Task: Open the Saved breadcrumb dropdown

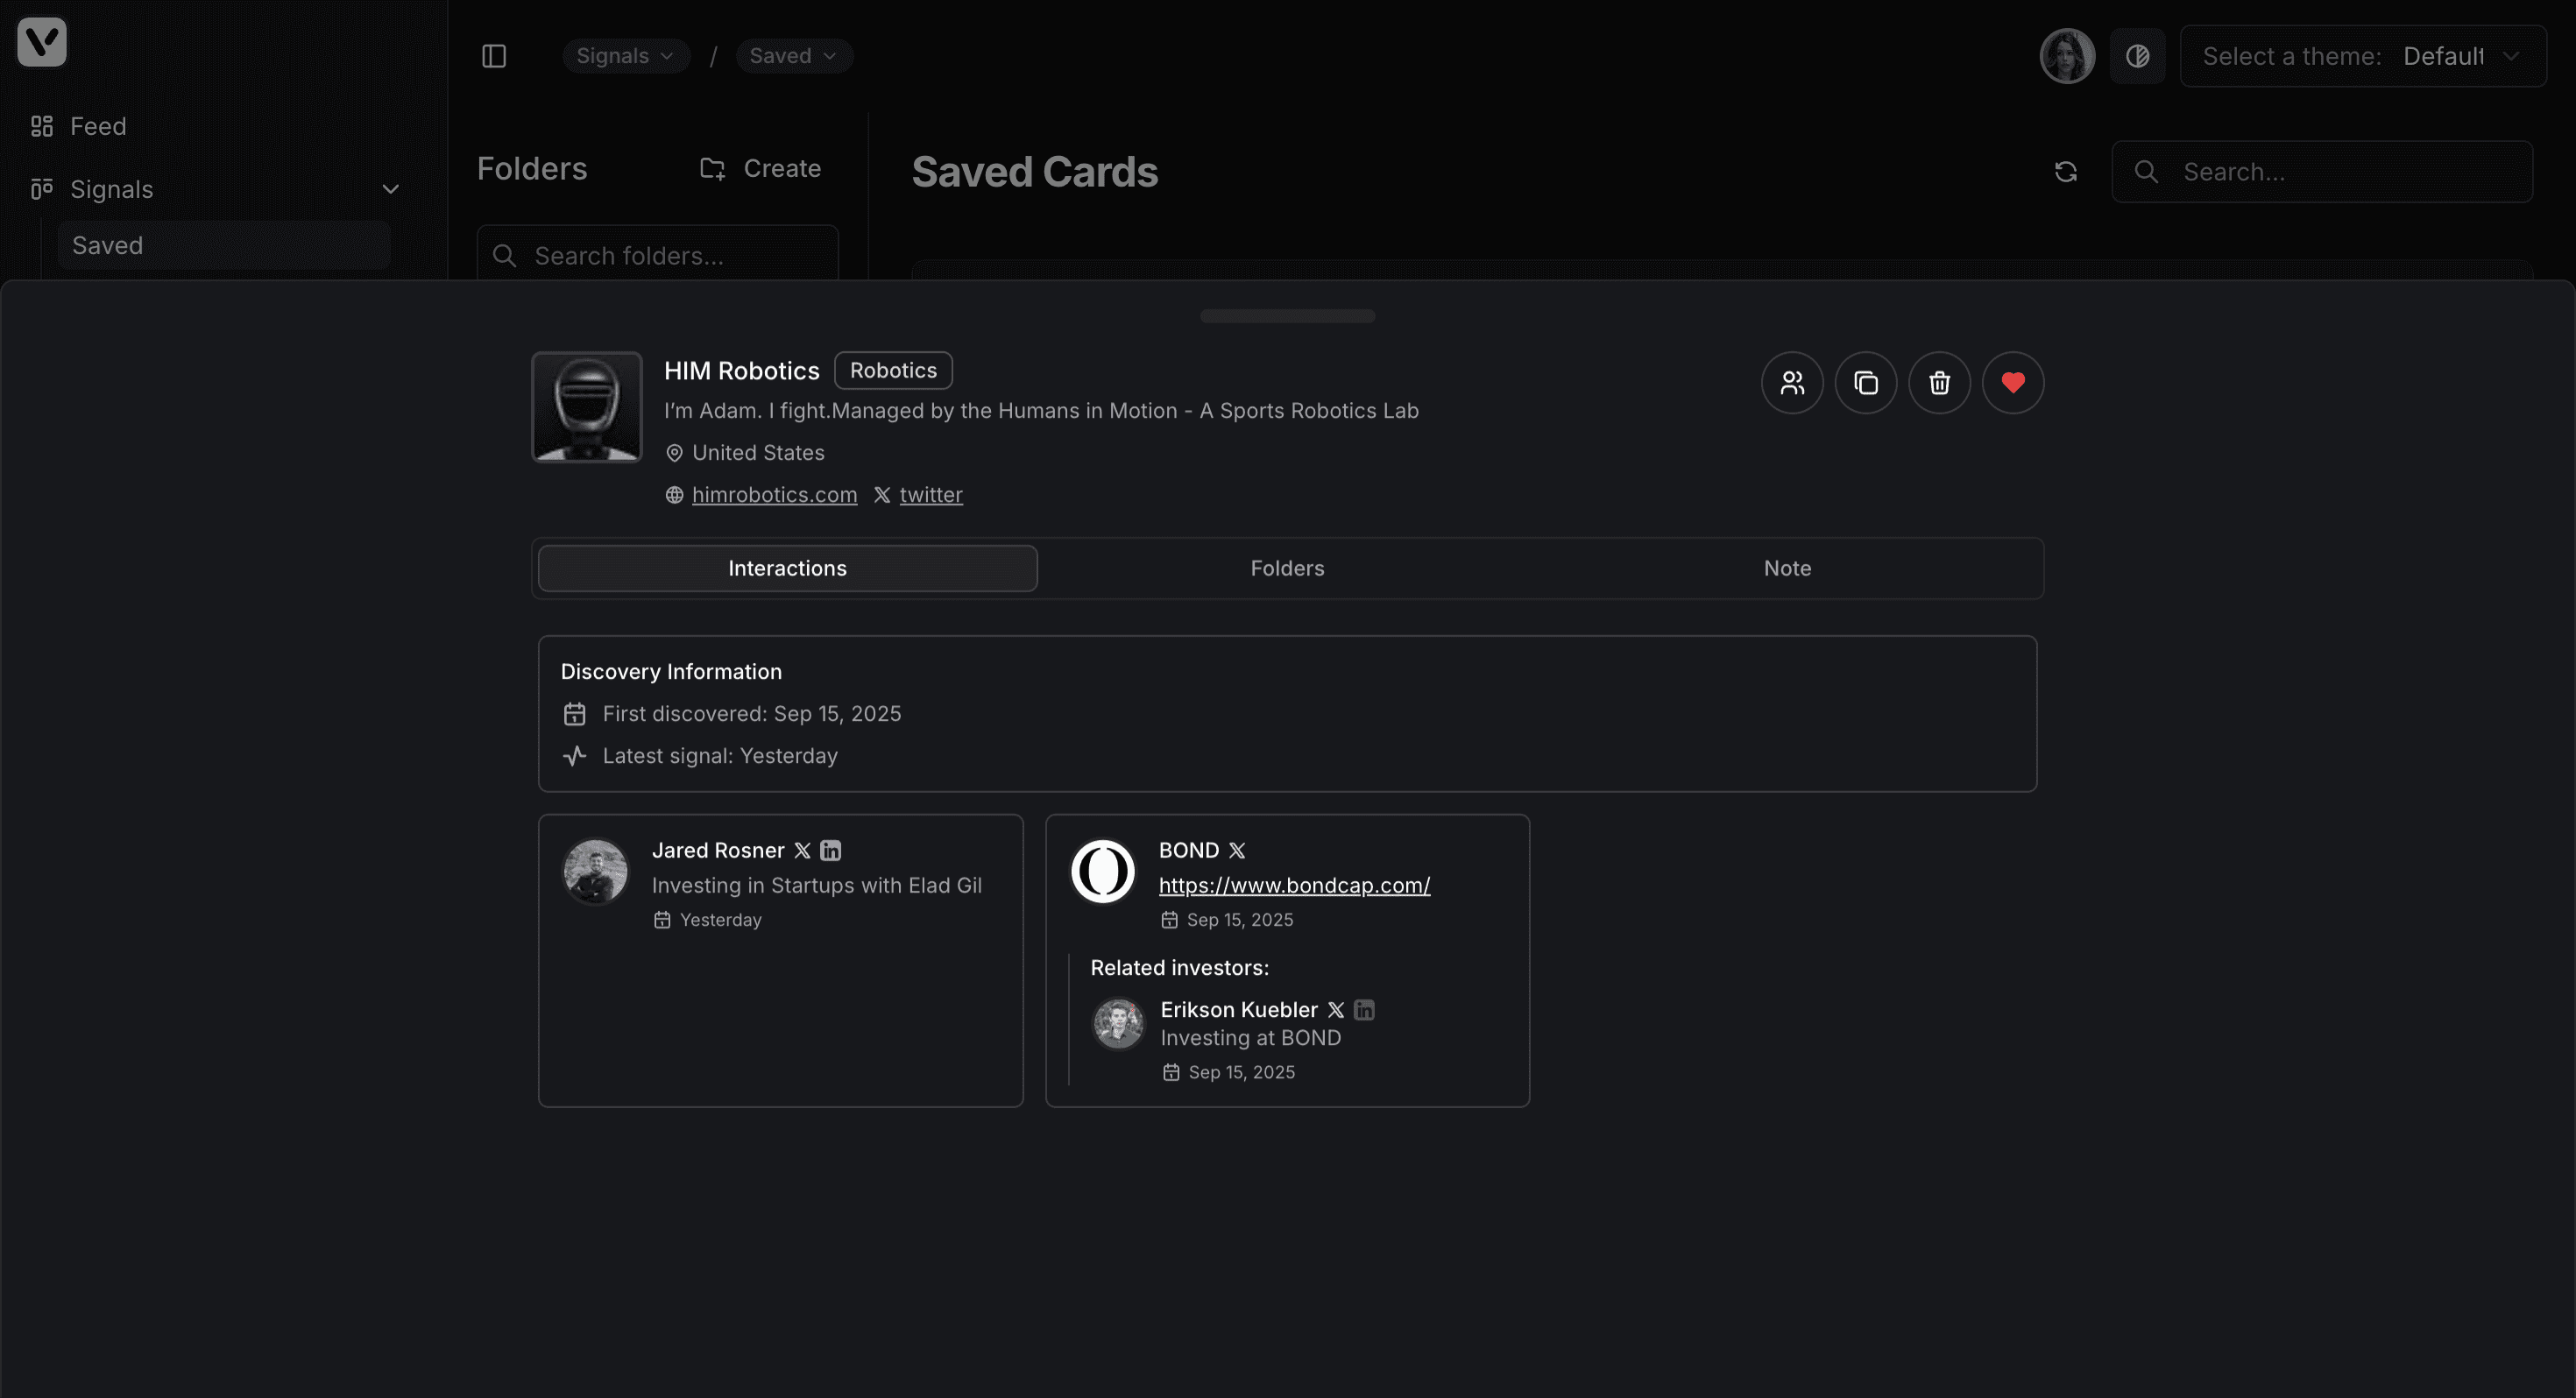Action: click(793, 56)
